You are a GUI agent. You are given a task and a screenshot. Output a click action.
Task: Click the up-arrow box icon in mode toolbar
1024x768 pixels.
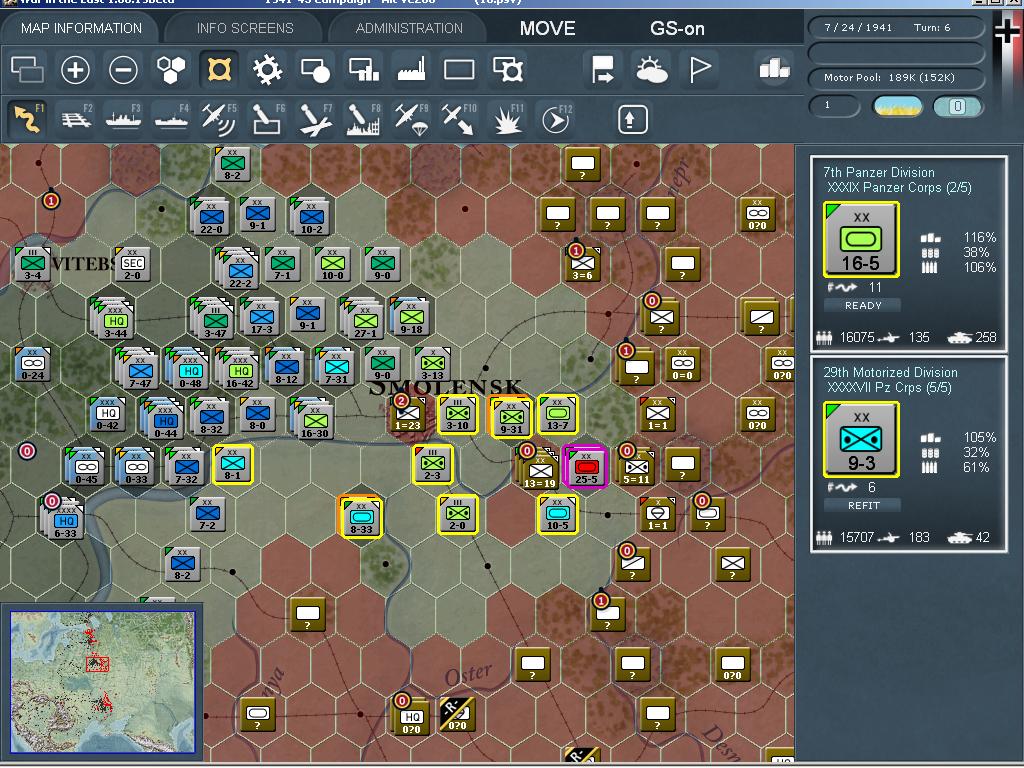click(632, 120)
